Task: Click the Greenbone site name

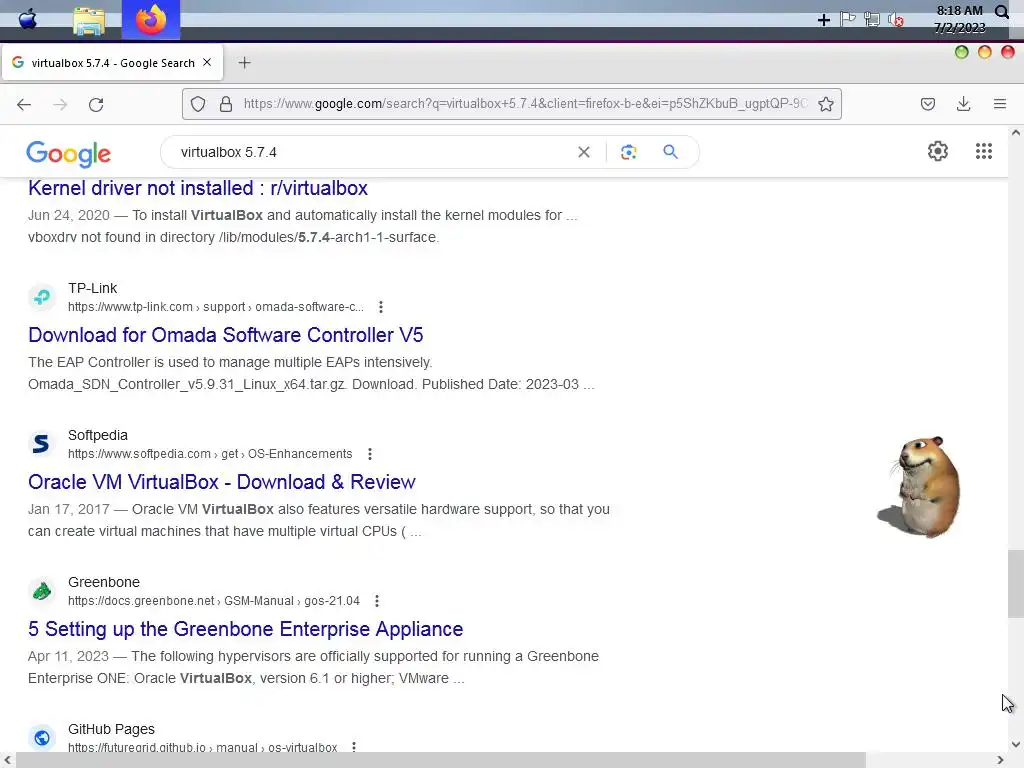Action: [104, 582]
